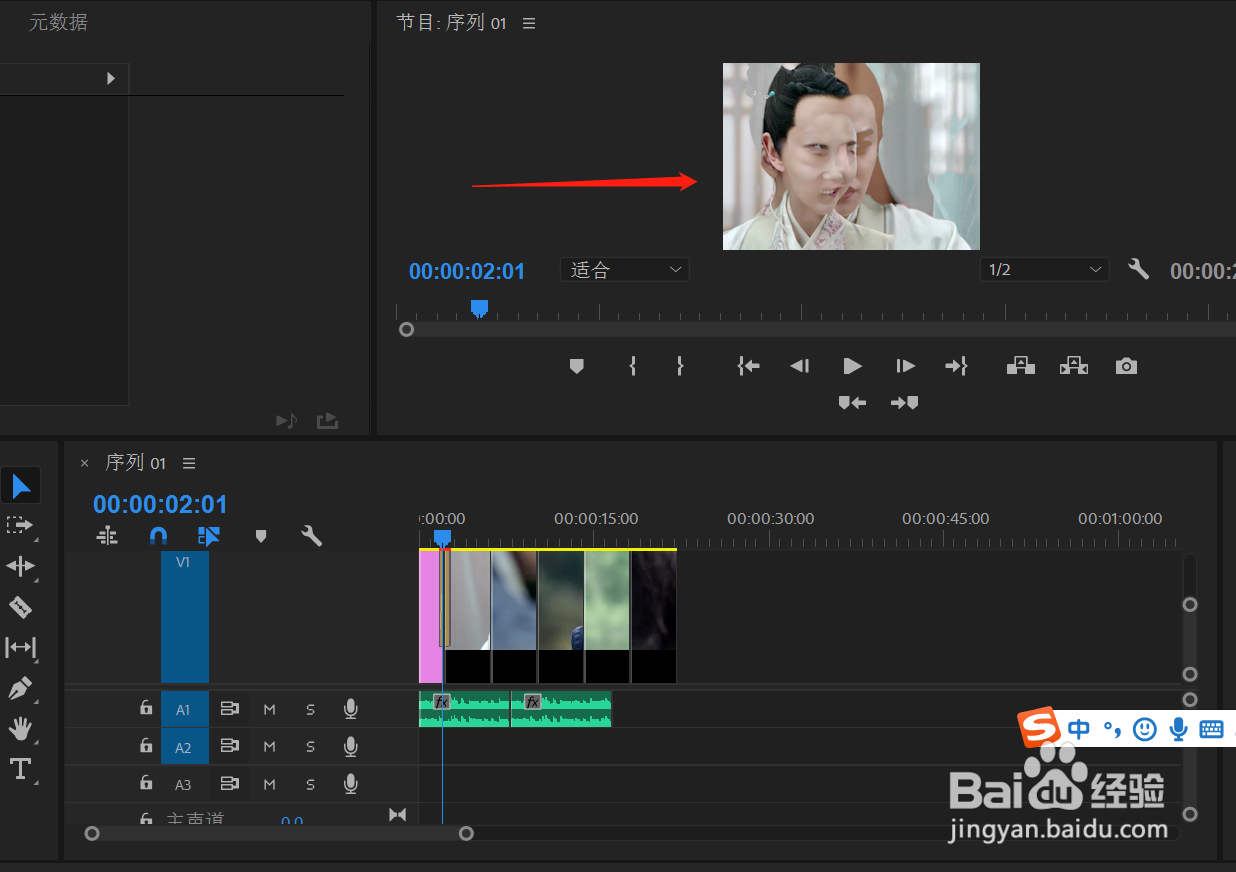Mark In point in program monitor
1236x872 pixels.
click(x=632, y=366)
